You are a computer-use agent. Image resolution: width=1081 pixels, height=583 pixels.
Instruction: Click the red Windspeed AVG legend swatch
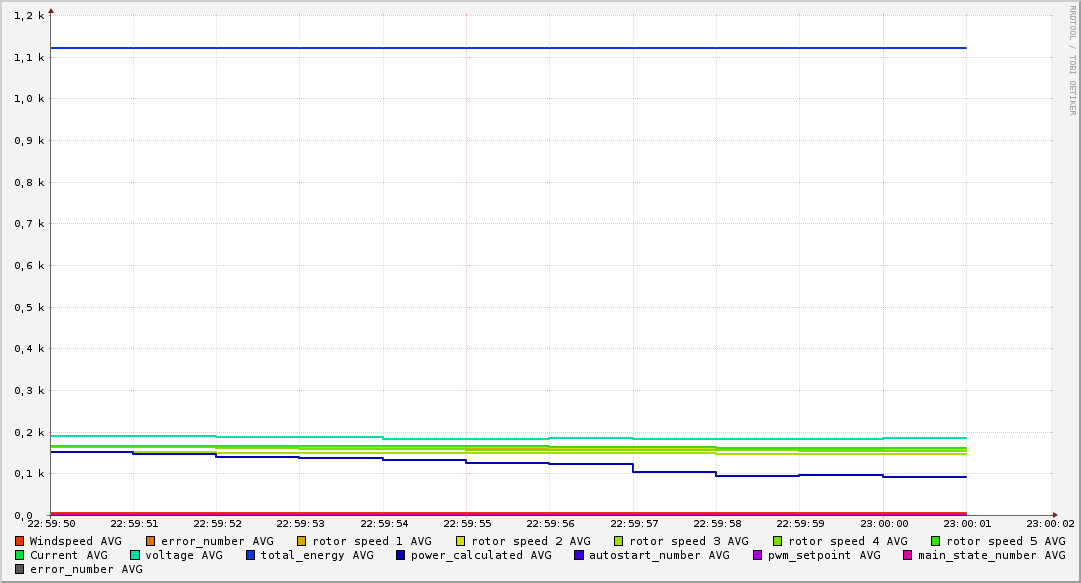20,541
